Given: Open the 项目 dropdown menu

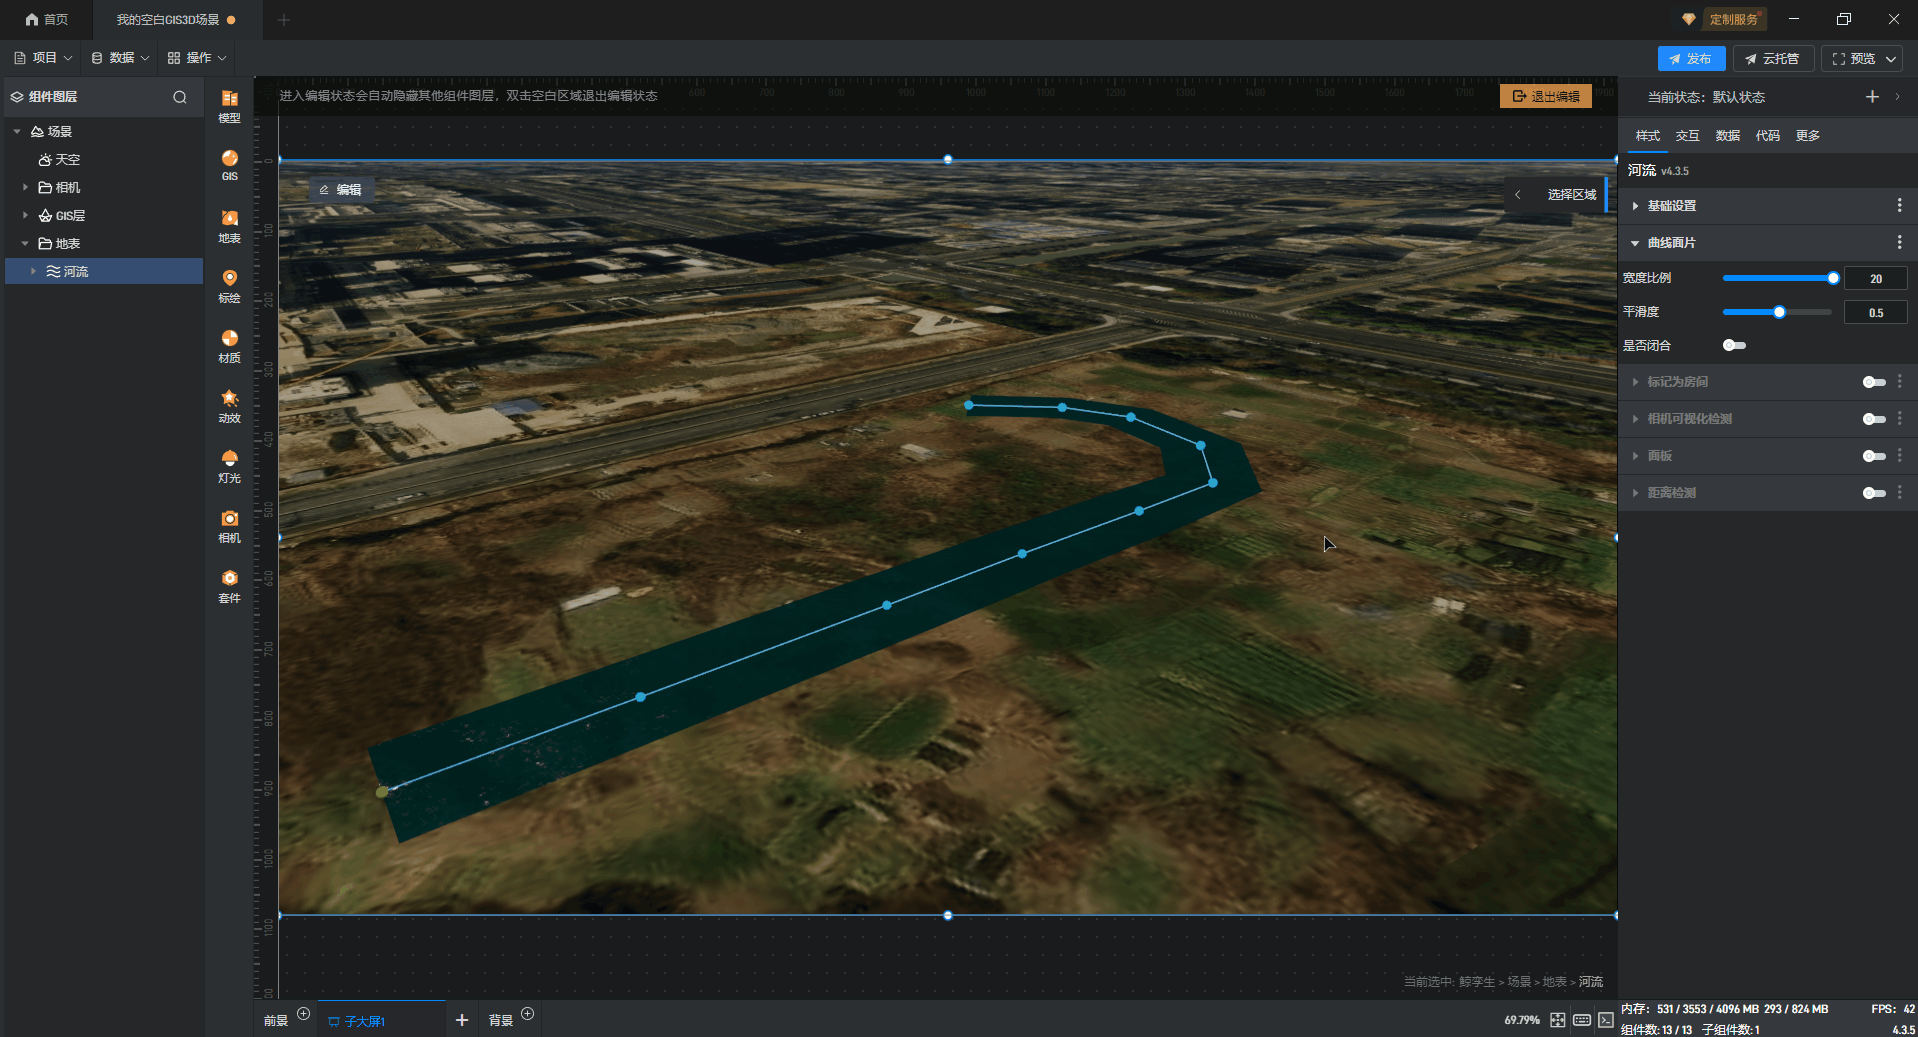Looking at the screenshot, I should click(x=43, y=58).
